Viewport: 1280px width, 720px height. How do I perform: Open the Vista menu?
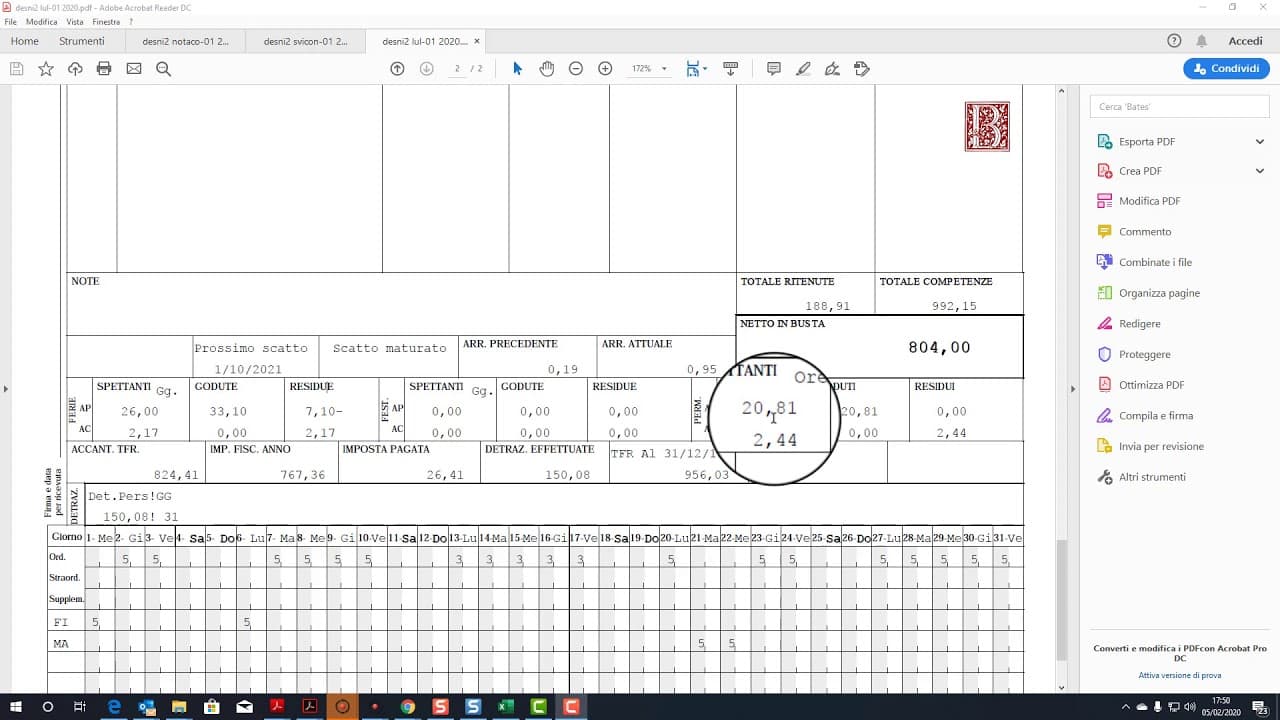pos(75,21)
